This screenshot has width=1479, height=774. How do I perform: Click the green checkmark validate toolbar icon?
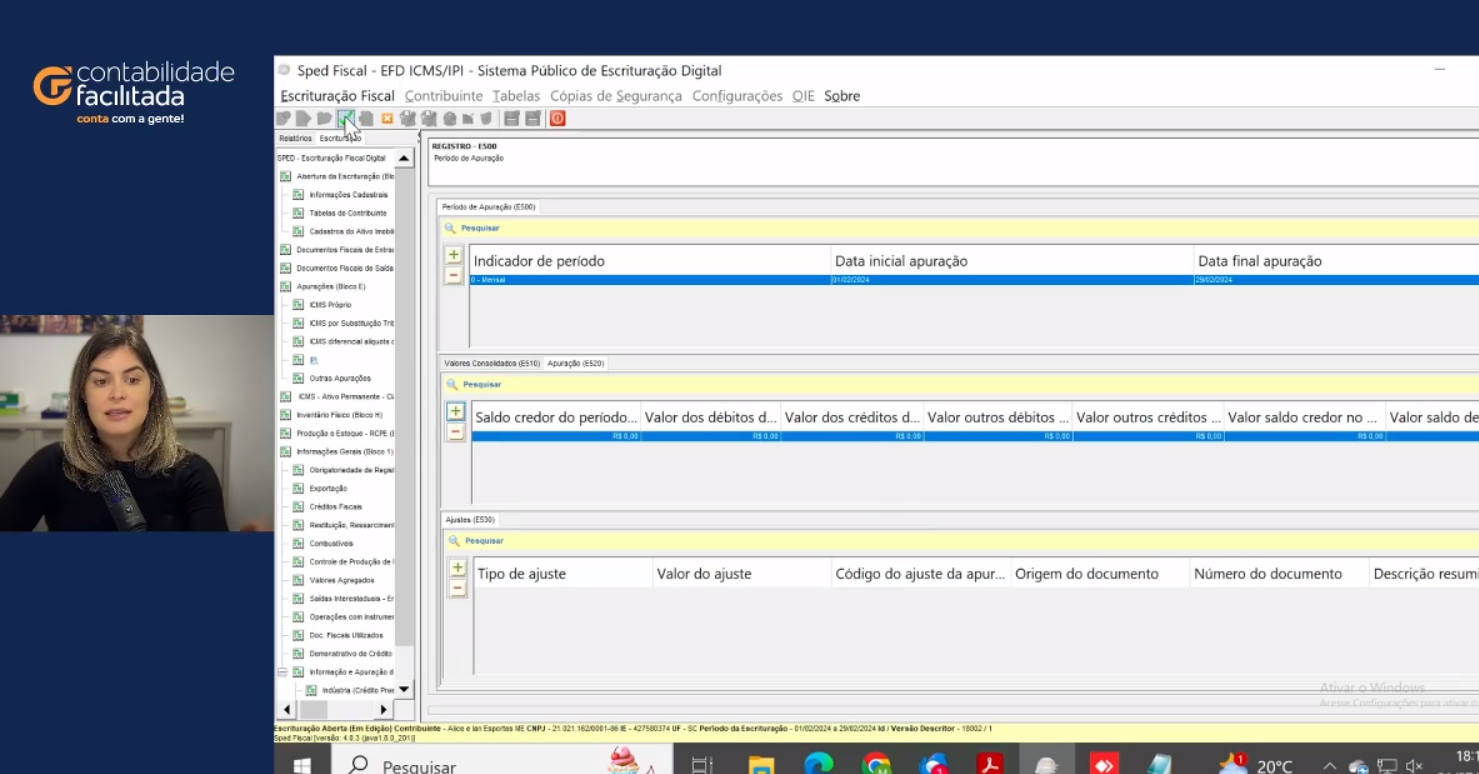click(346, 119)
